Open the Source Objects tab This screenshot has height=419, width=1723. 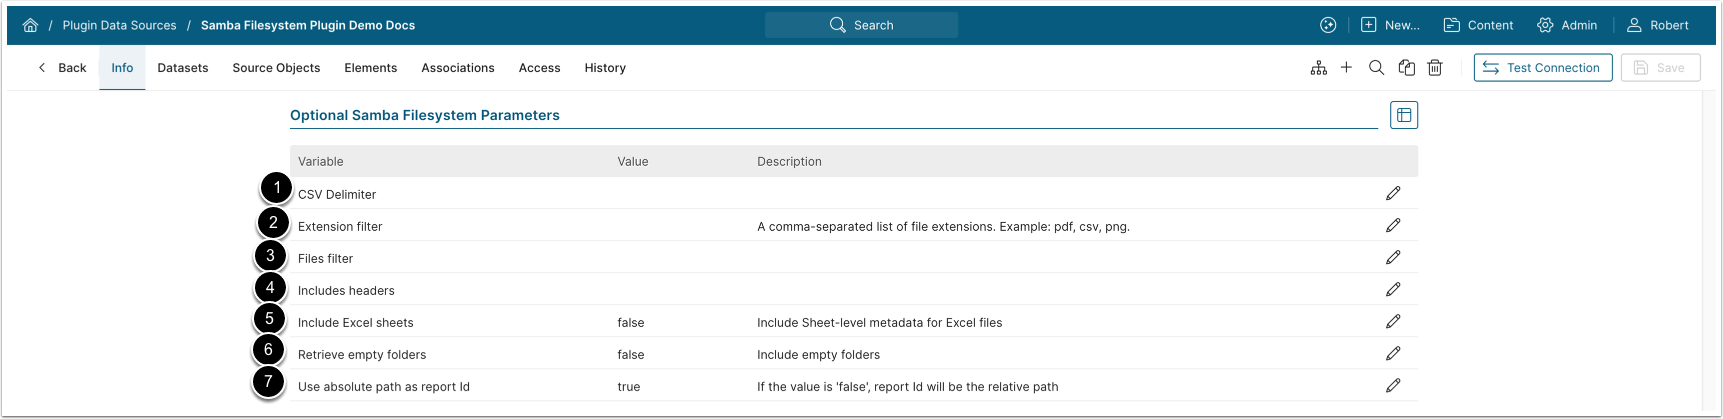276,68
